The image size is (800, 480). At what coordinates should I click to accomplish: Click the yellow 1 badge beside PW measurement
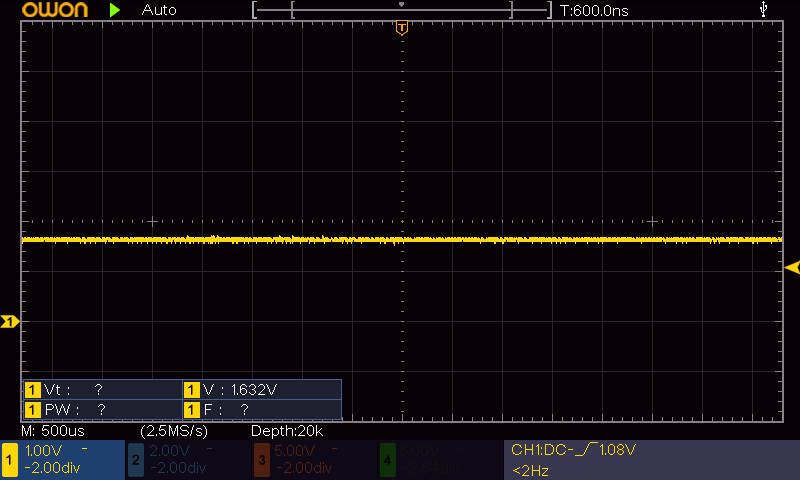[32, 410]
